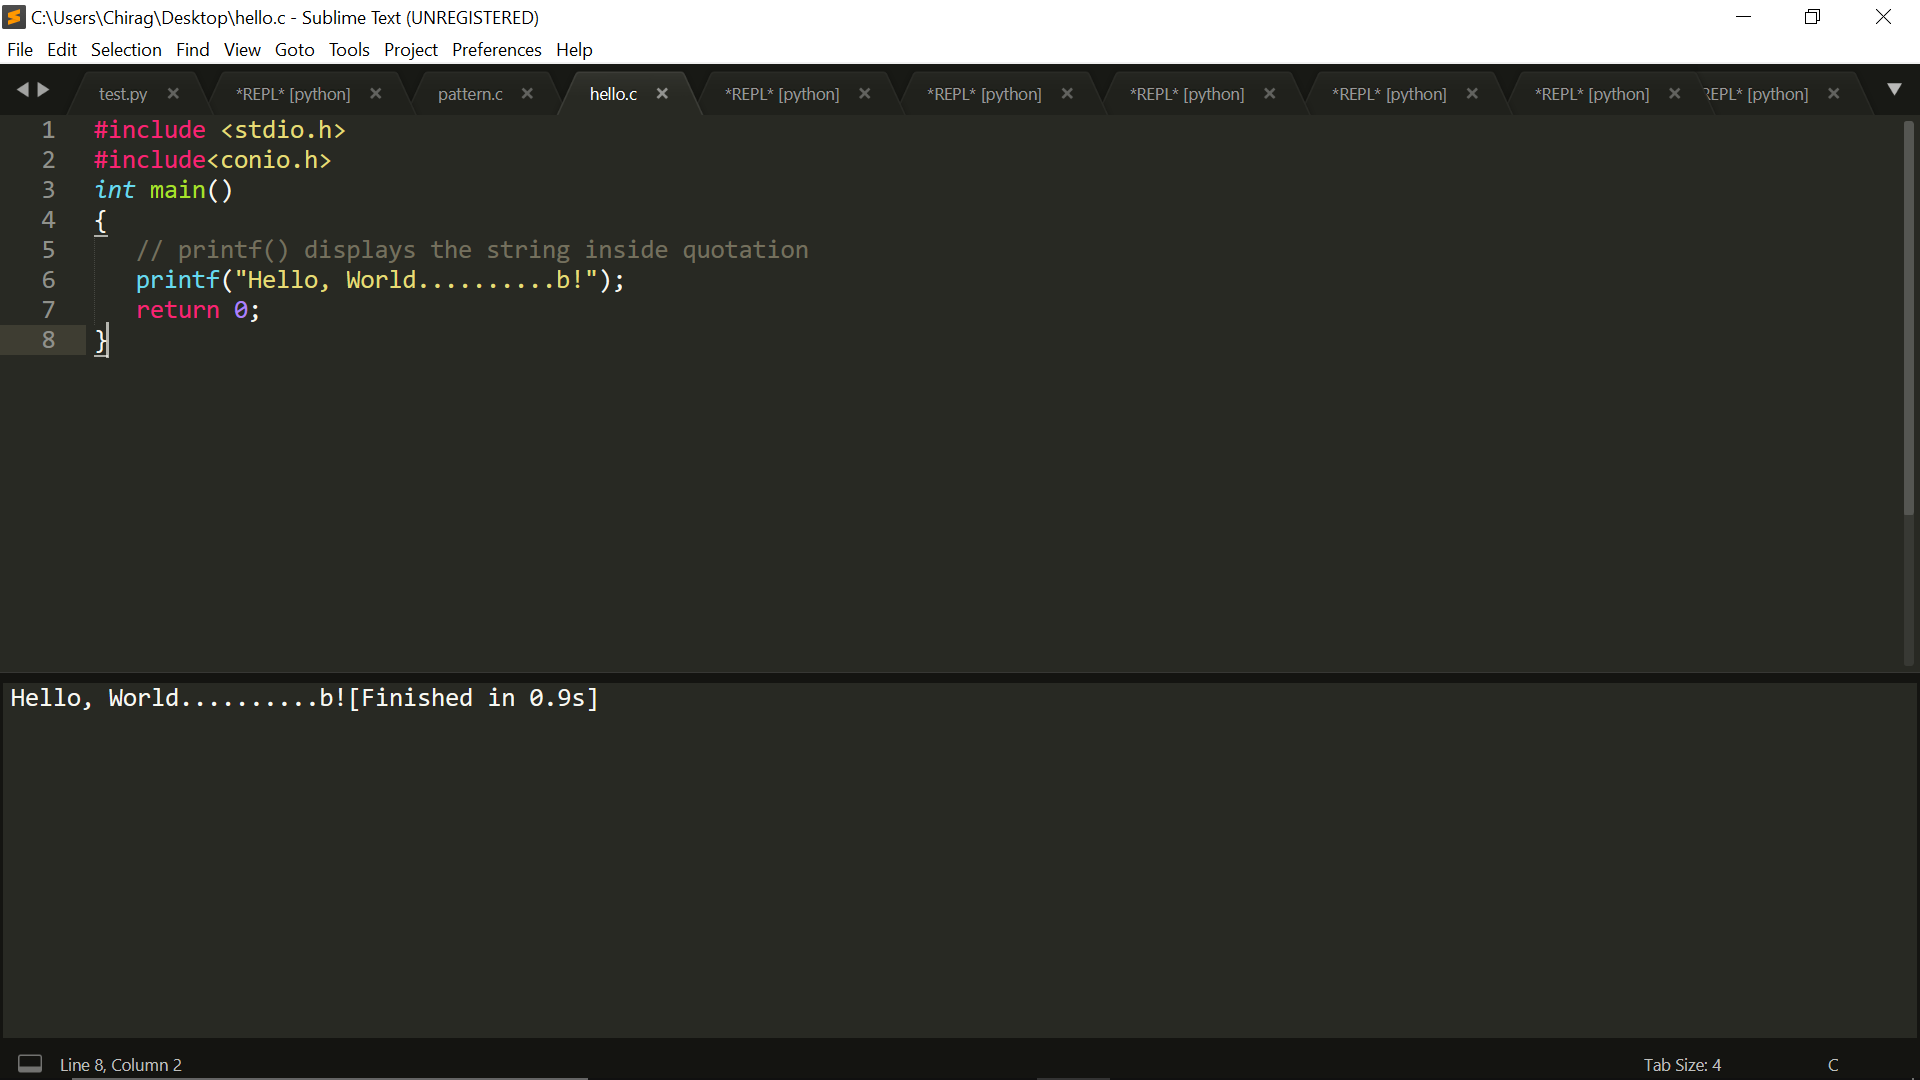1920x1080 pixels.
Task: Expand the Find menu options
Action: click(x=191, y=50)
